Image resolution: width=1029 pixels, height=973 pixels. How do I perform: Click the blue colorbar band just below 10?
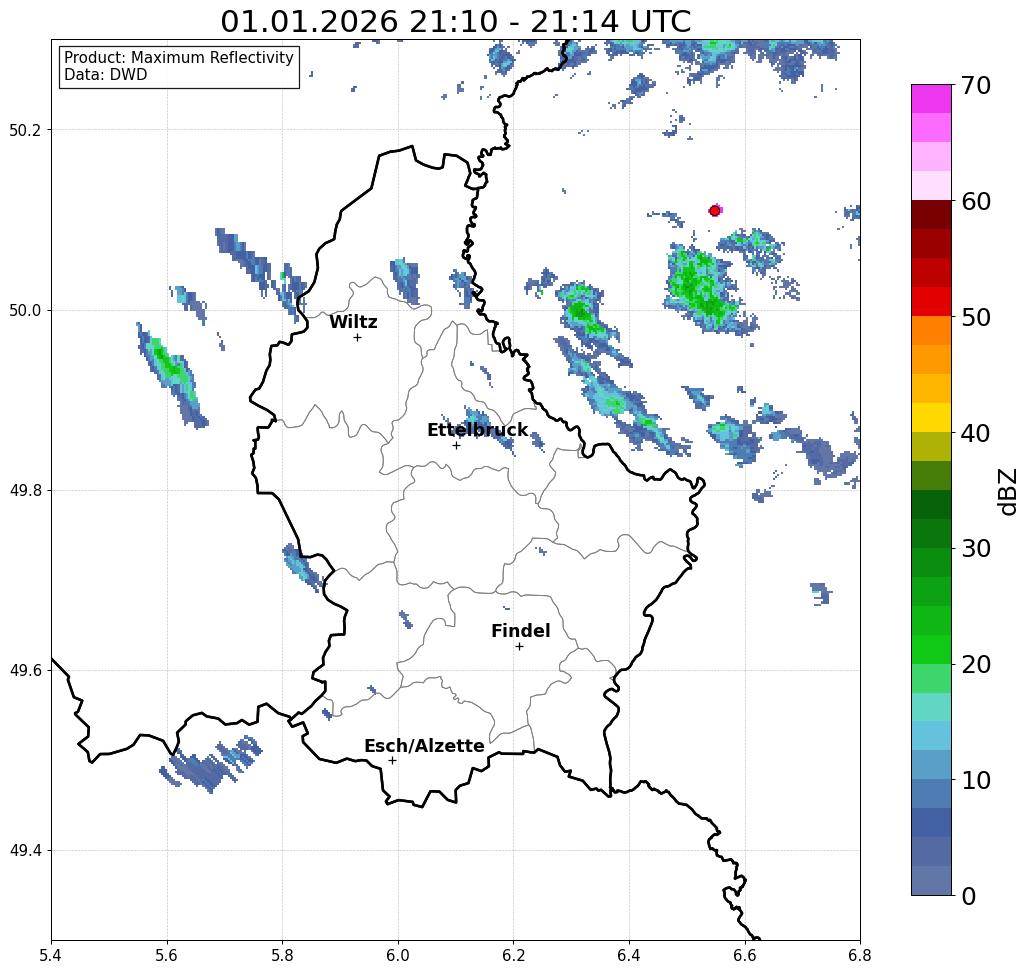(x=931, y=793)
